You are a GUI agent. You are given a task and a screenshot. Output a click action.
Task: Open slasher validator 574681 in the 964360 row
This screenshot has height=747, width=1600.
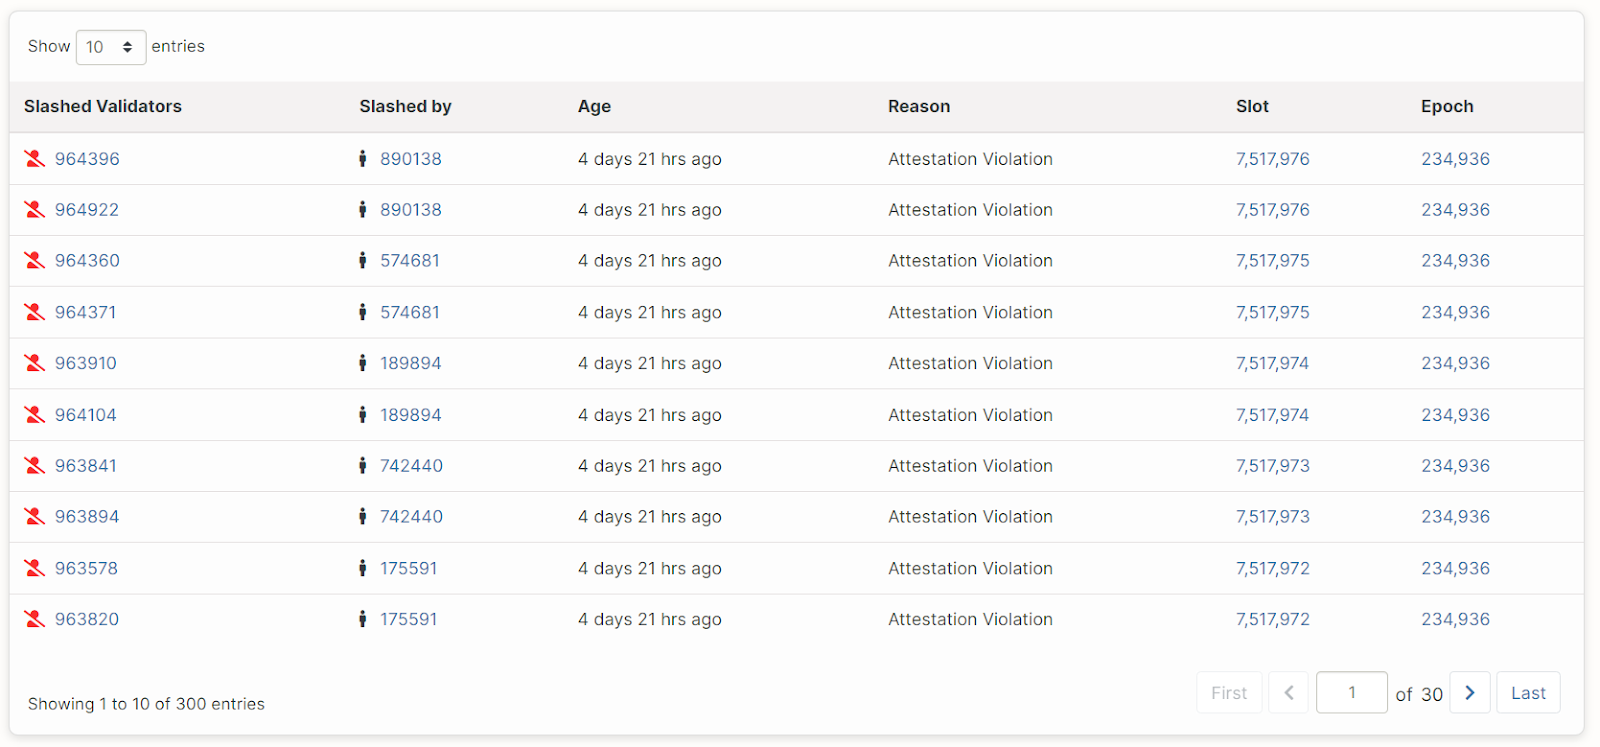[x=409, y=261]
